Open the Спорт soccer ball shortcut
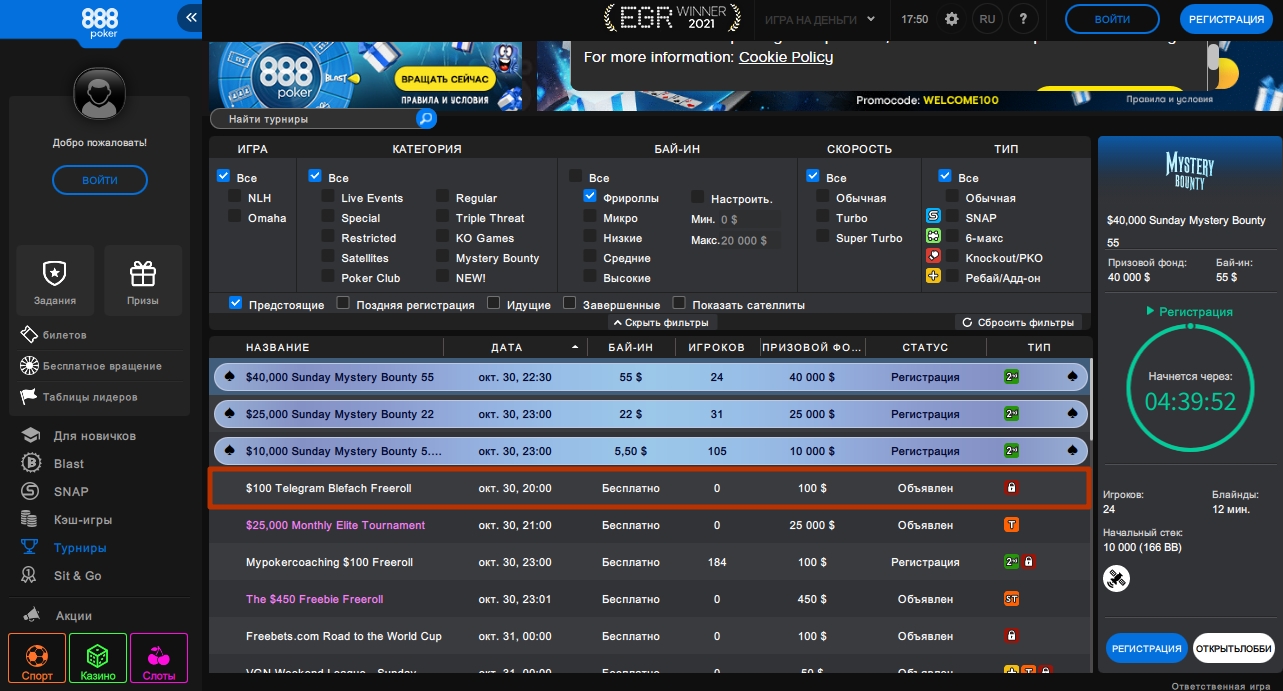 click(x=37, y=660)
